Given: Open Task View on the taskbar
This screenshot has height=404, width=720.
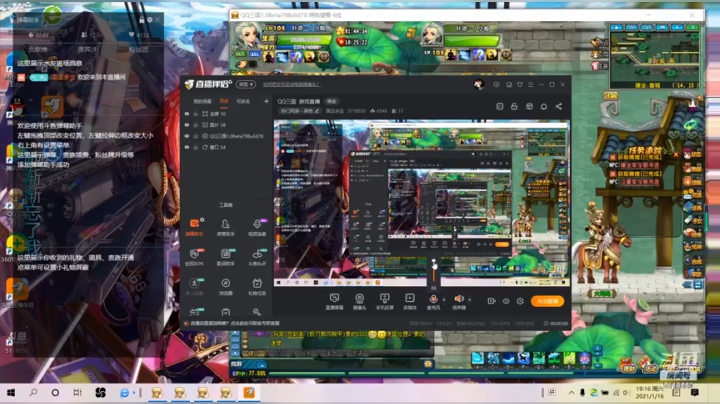Looking at the screenshot, I should pyautogui.click(x=77, y=393).
